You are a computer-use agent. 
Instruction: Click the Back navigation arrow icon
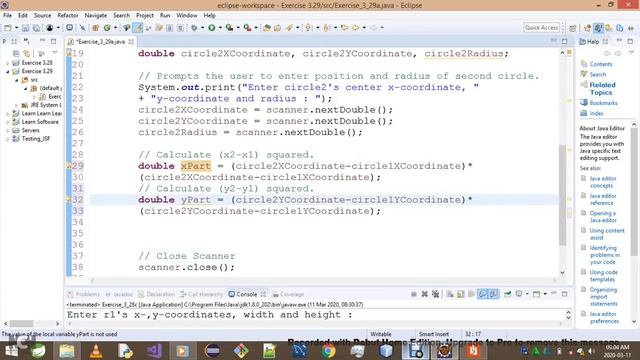click(x=356, y=28)
